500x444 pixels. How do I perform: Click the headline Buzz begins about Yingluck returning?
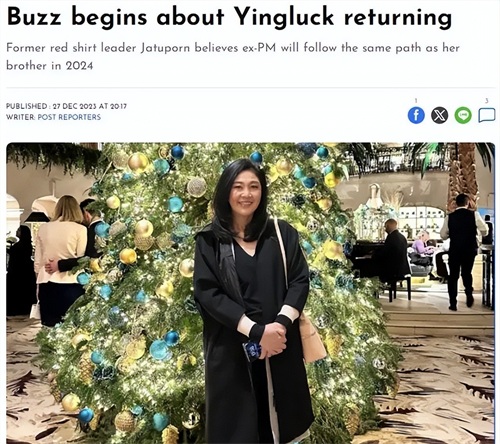pos(229,17)
